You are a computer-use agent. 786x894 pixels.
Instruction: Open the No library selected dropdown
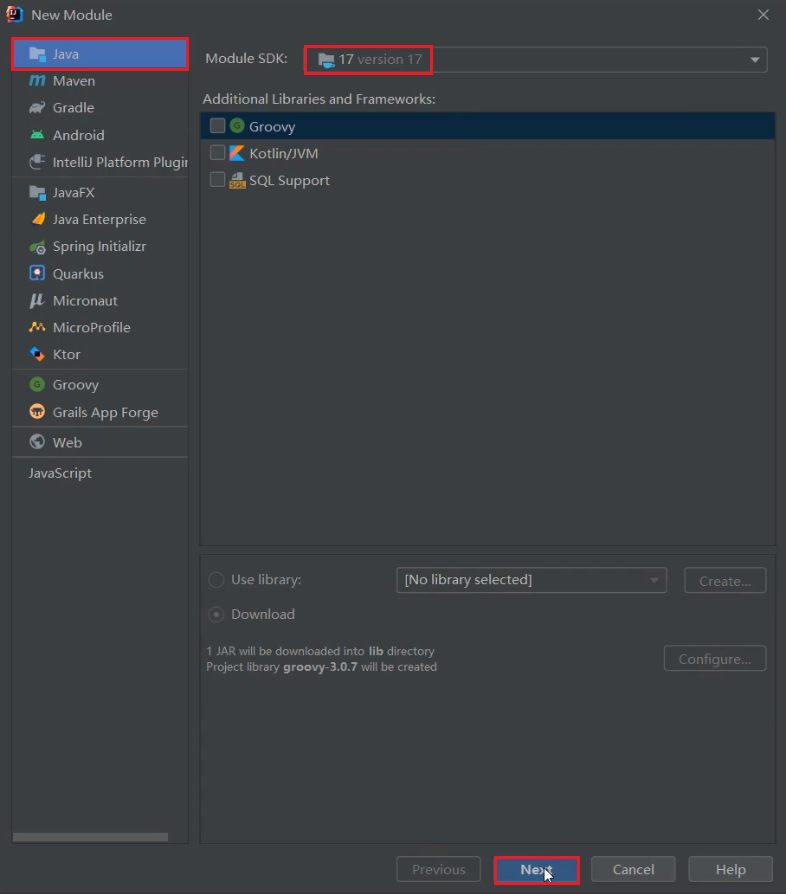pos(531,580)
